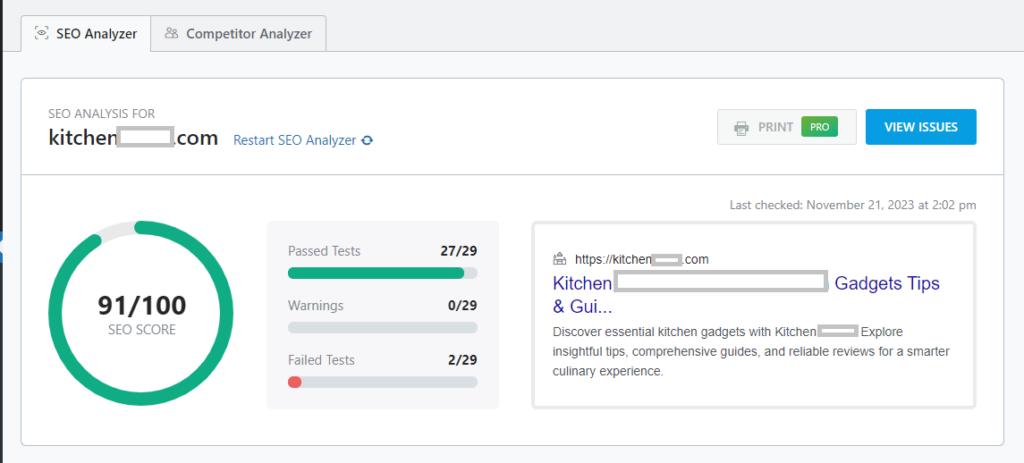
Task: Click the meta description in search preview
Action: (750, 351)
